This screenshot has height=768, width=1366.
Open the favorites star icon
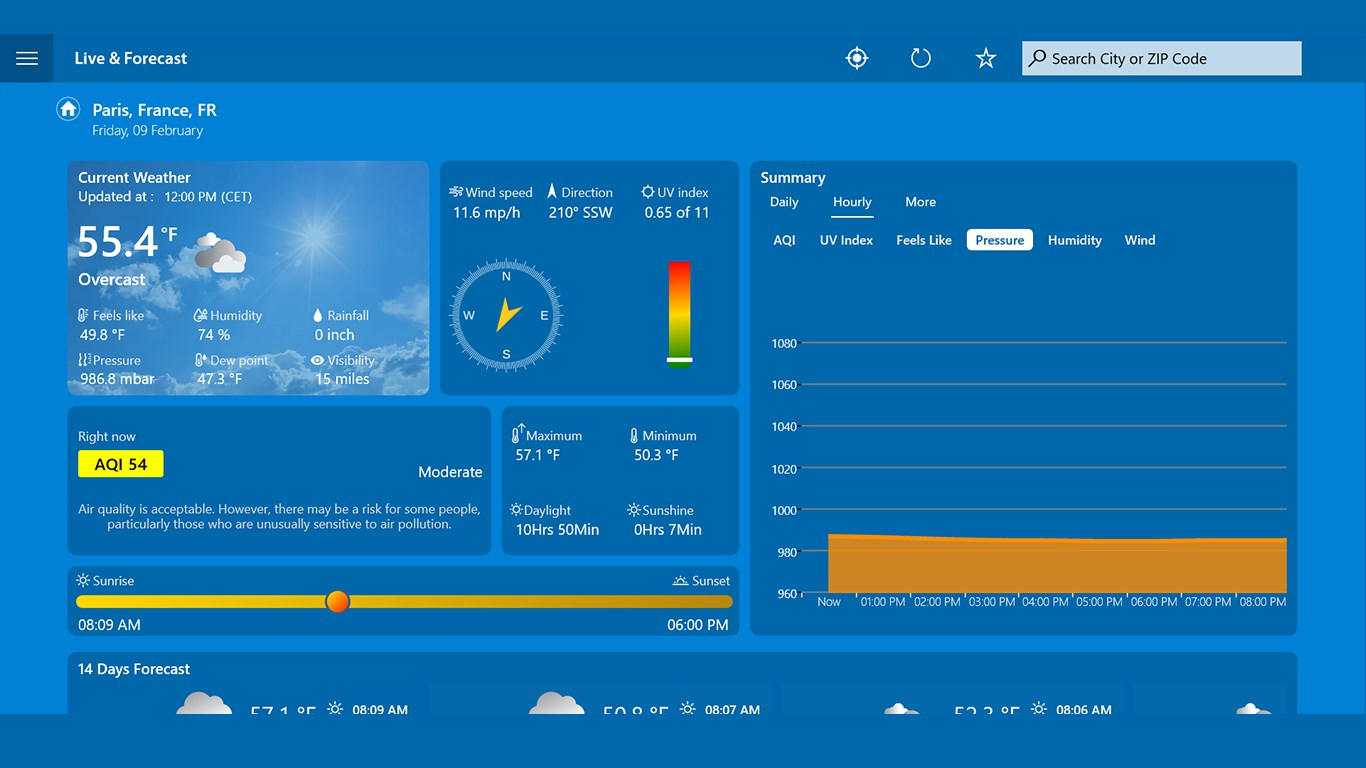click(985, 58)
